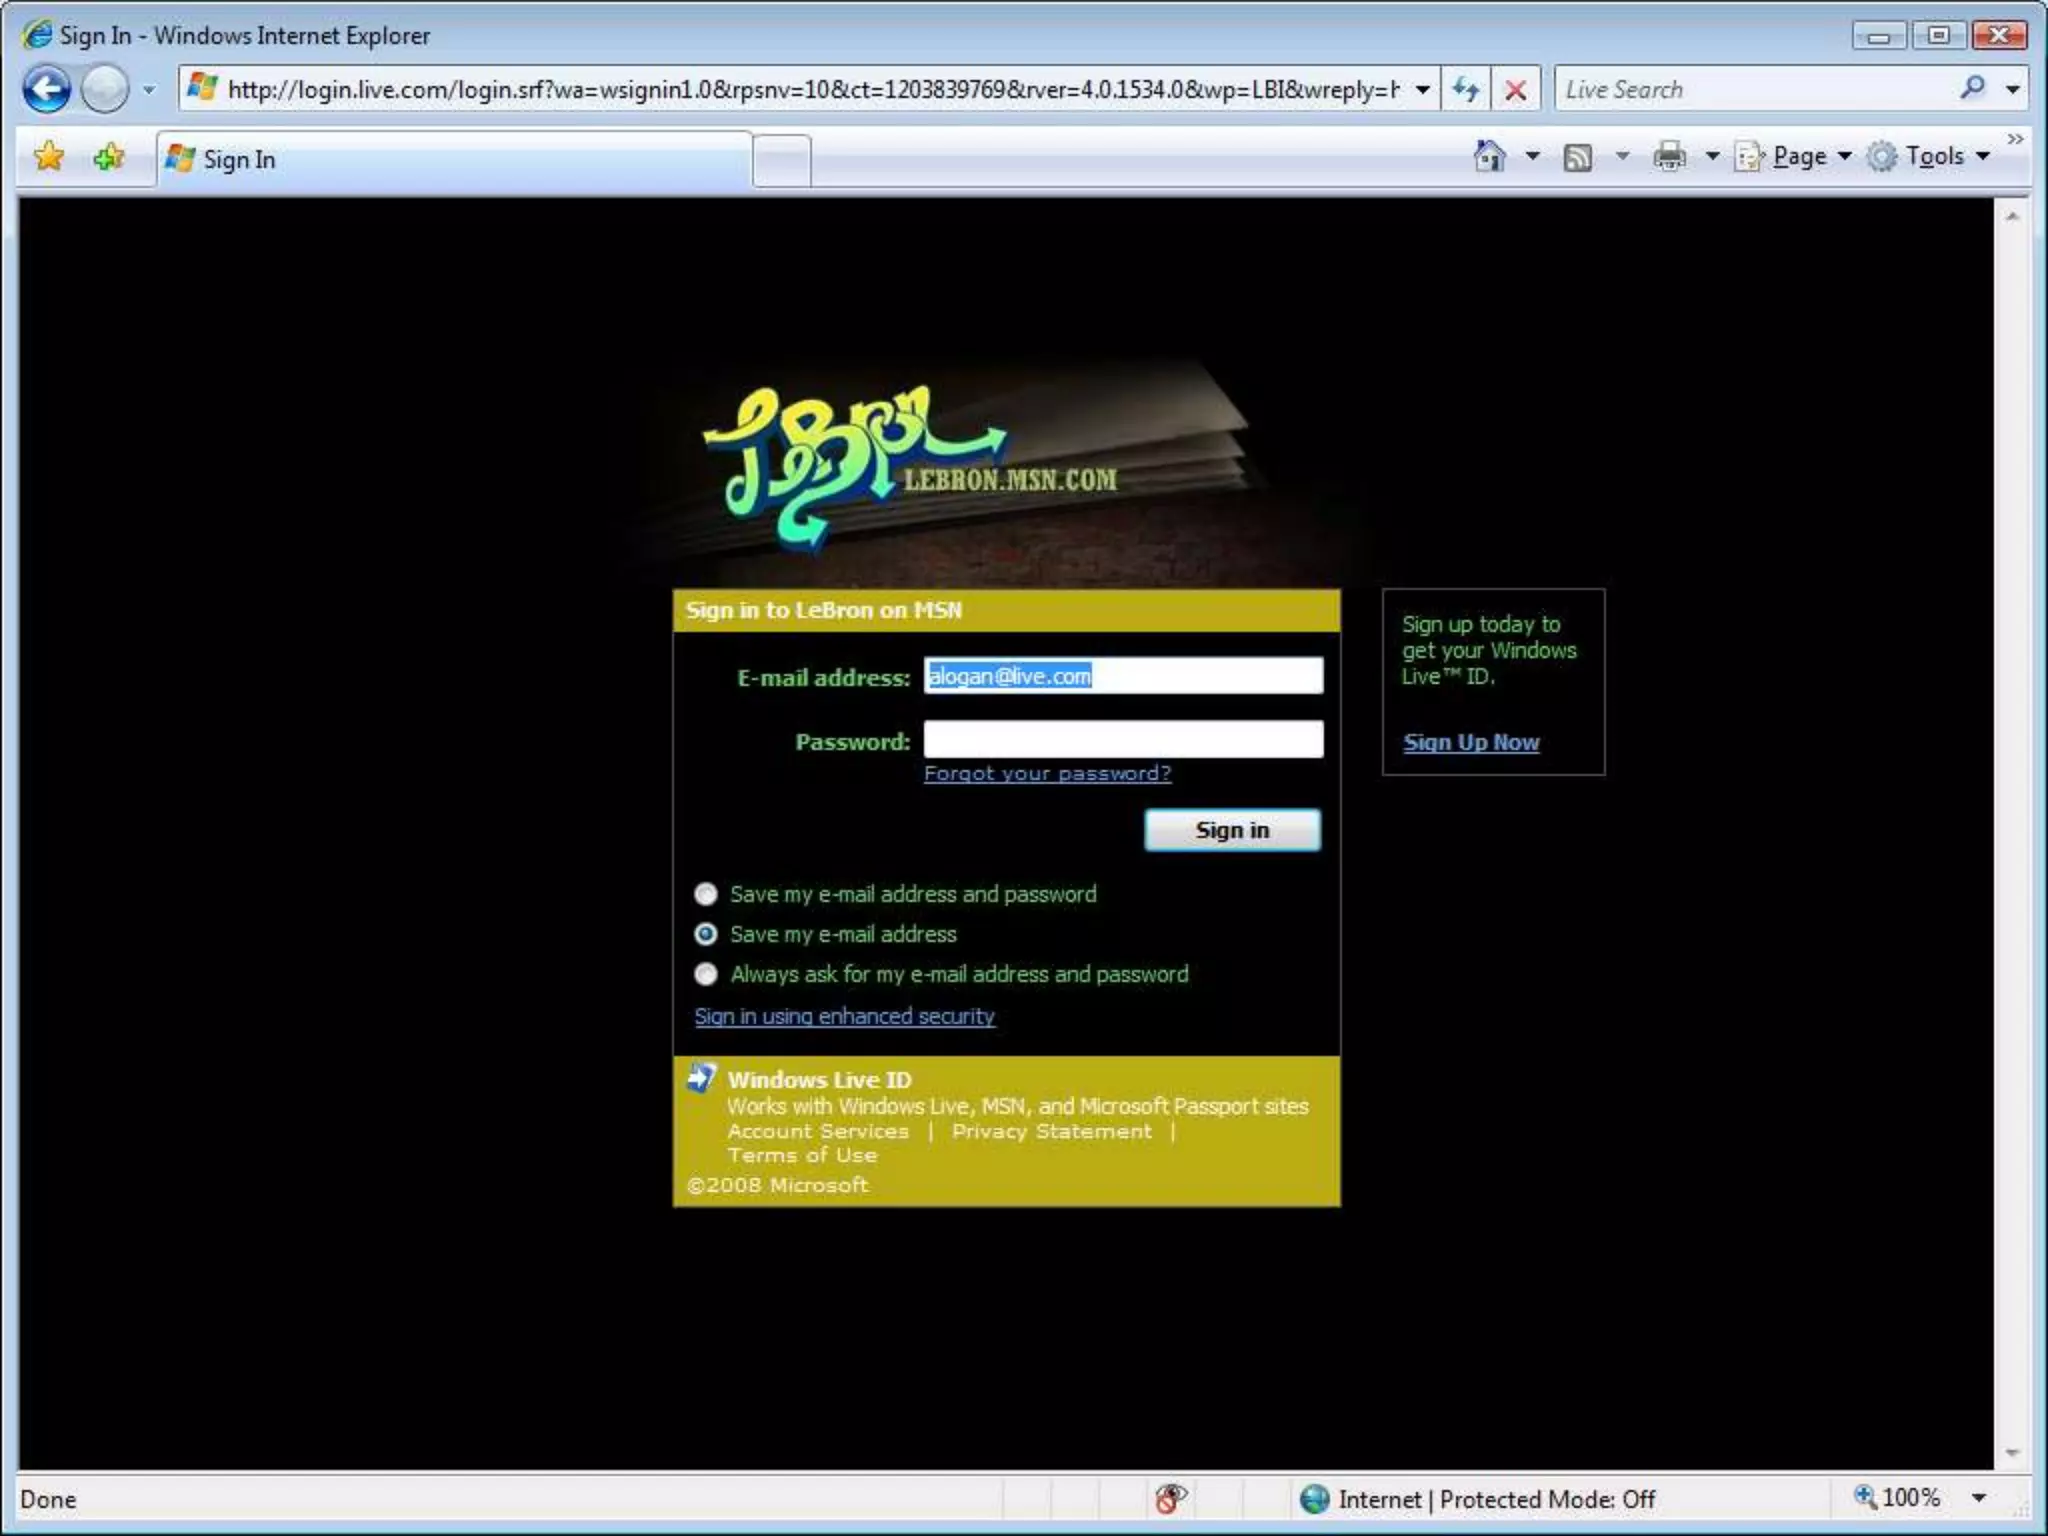Open the Page menu
Screen dimensions: 2048x1536
tap(1792, 156)
